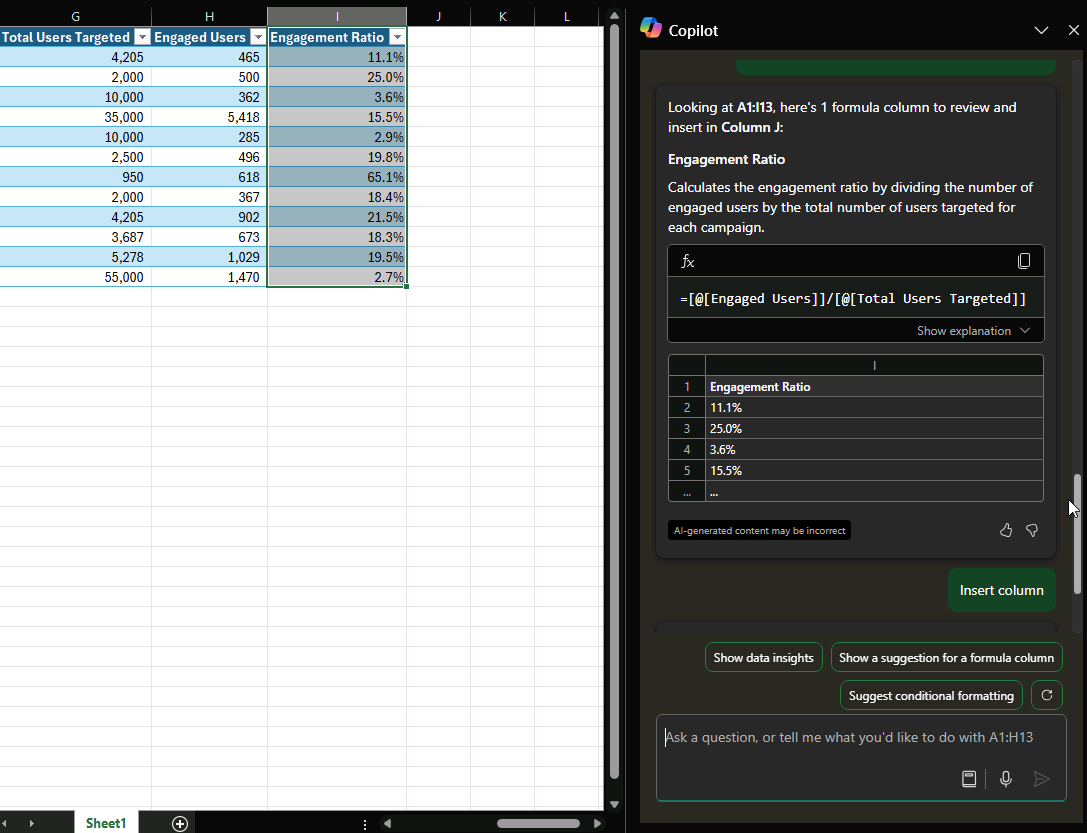Click the fx symbol on the formula card
The height and width of the screenshot is (833, 1087).
[686, 261]
